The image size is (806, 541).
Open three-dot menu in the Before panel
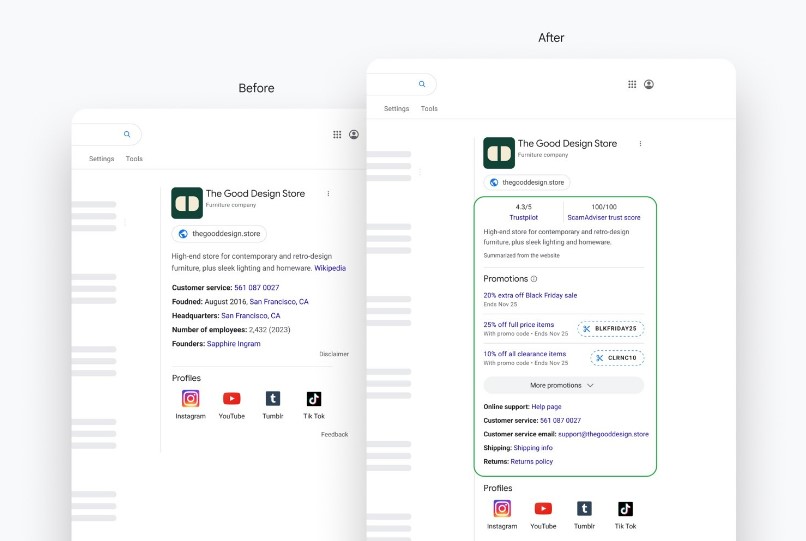pyautogui.click(x=328, y=194)
